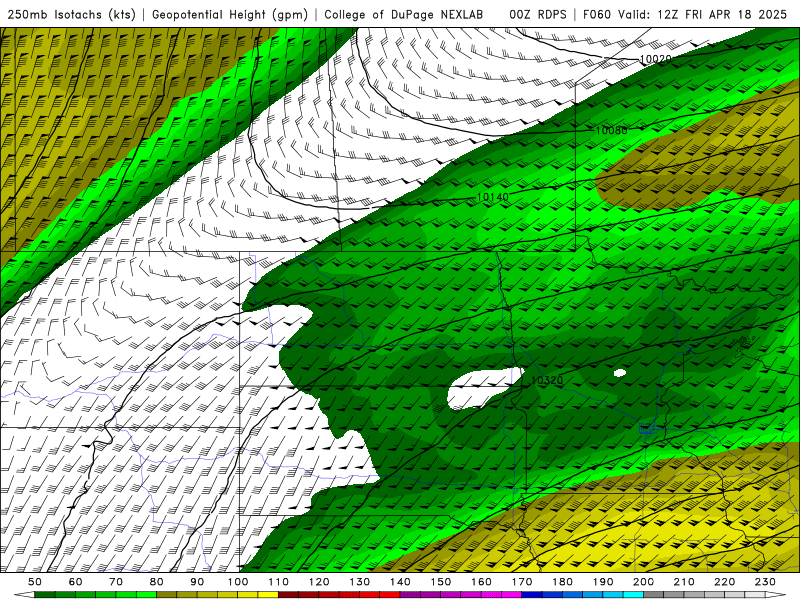Click the dark gray swatch right of 200
Screen dimensions: 800x600
coord(654,595)
